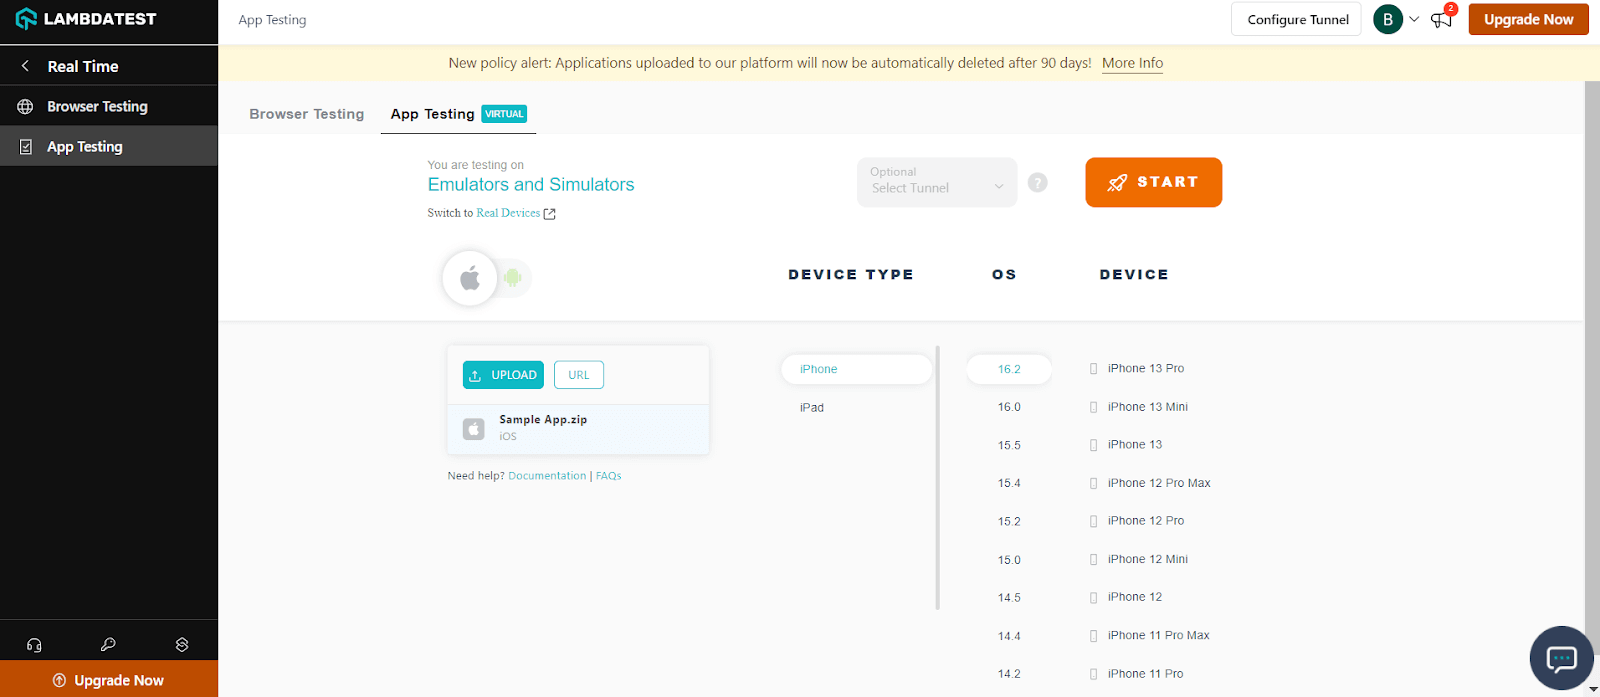Select the Sample App.zip uploaded app
1600x697 pixels.
pos(578,428)
